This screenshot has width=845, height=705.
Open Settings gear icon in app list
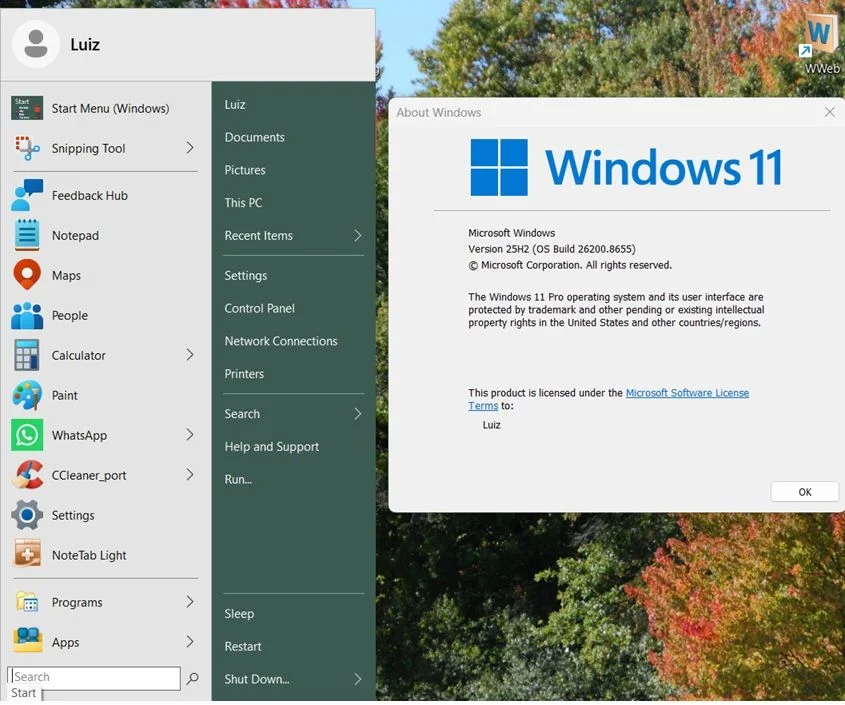[27, 515]
